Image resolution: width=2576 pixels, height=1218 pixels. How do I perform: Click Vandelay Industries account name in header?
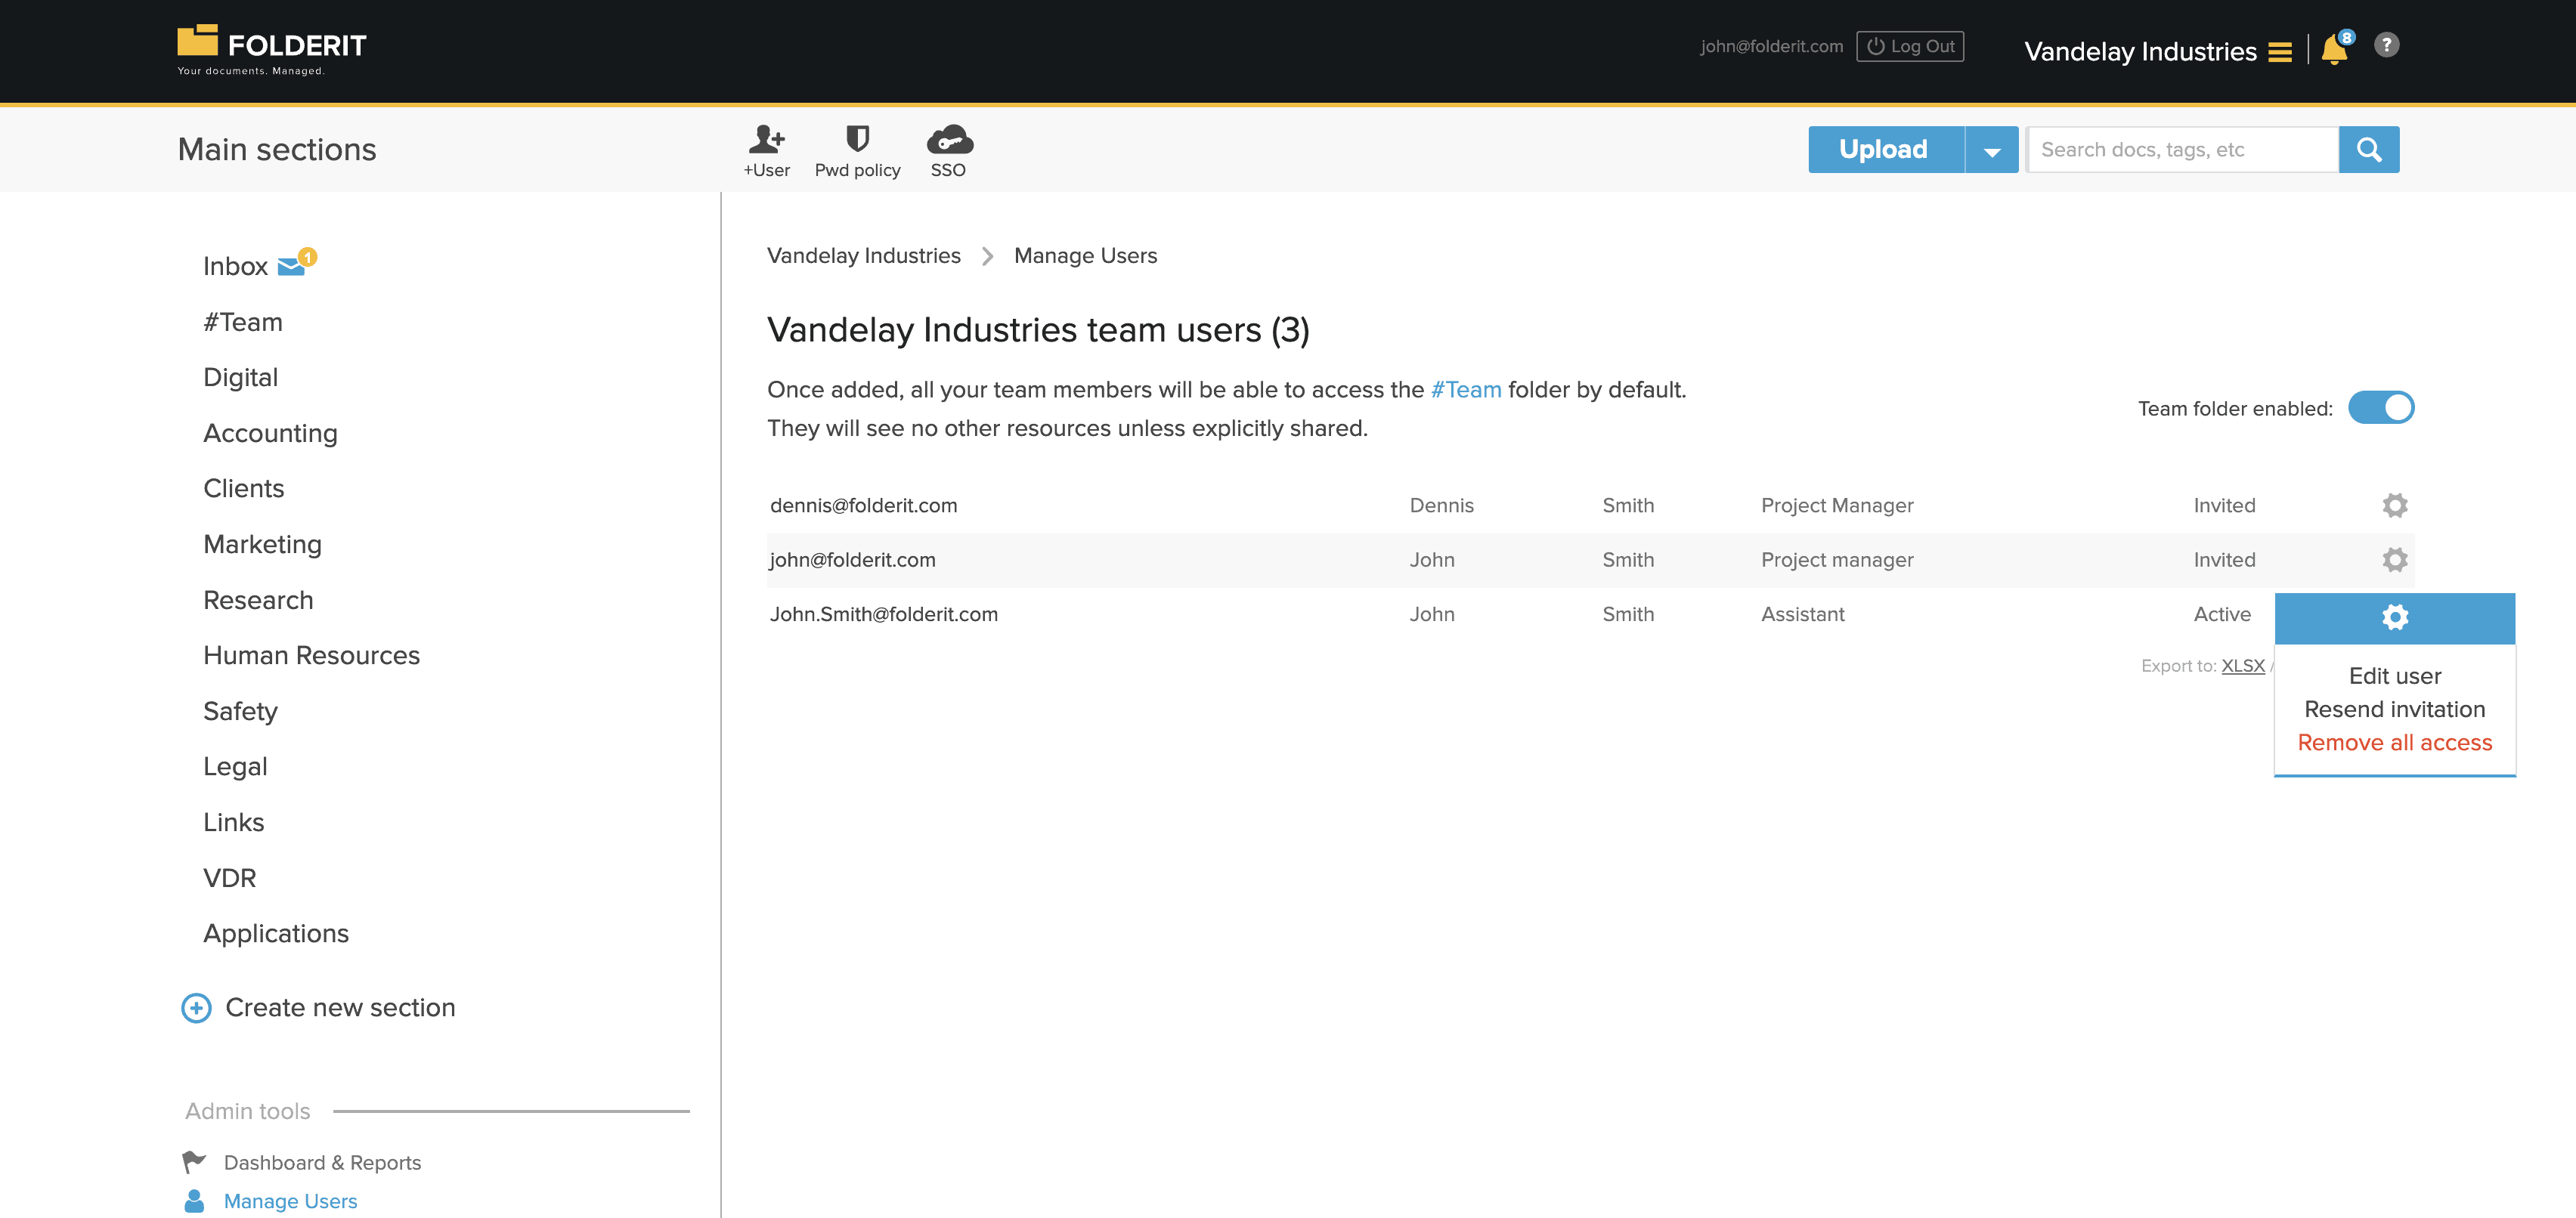2140,52
